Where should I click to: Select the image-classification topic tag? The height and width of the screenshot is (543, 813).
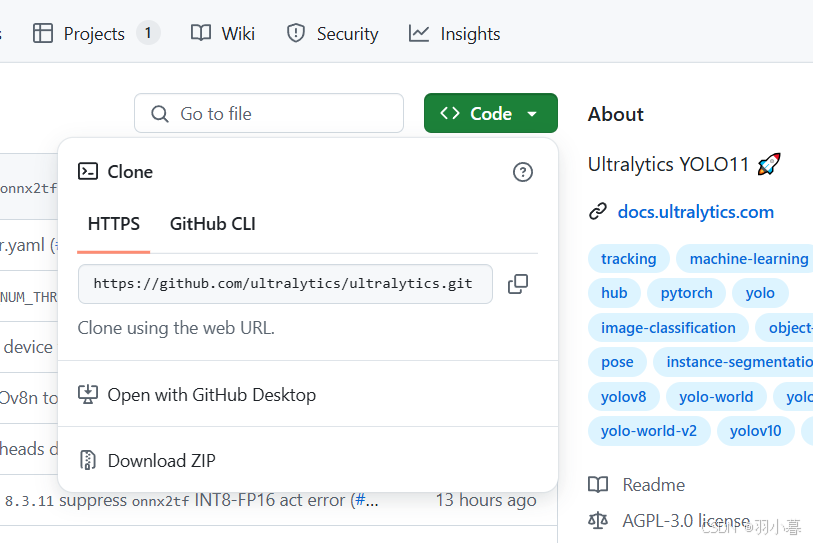[668, 328]
